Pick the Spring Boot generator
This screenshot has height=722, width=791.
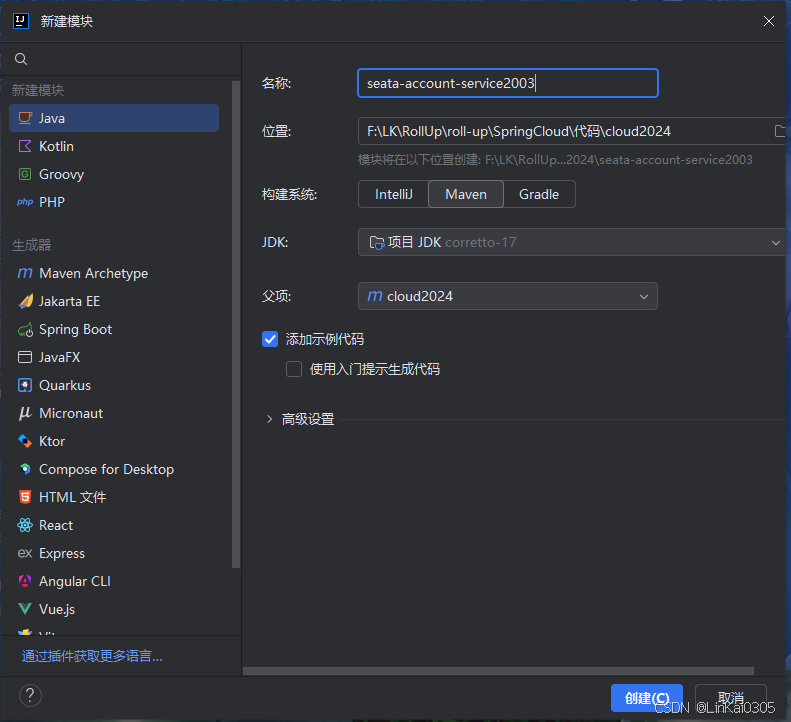[x=114, y=329]
